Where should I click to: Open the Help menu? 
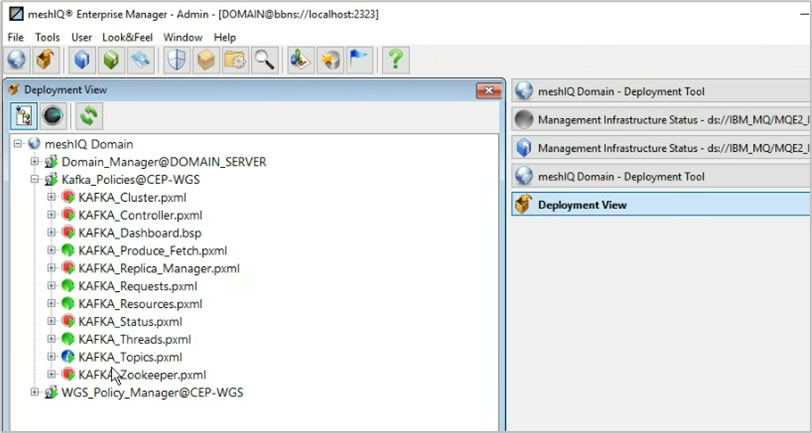(x=225, y=37)
